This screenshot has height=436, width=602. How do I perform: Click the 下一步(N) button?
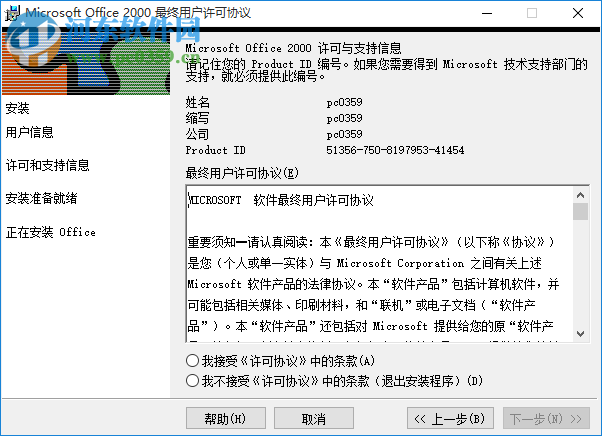click(x=546, y=418)
